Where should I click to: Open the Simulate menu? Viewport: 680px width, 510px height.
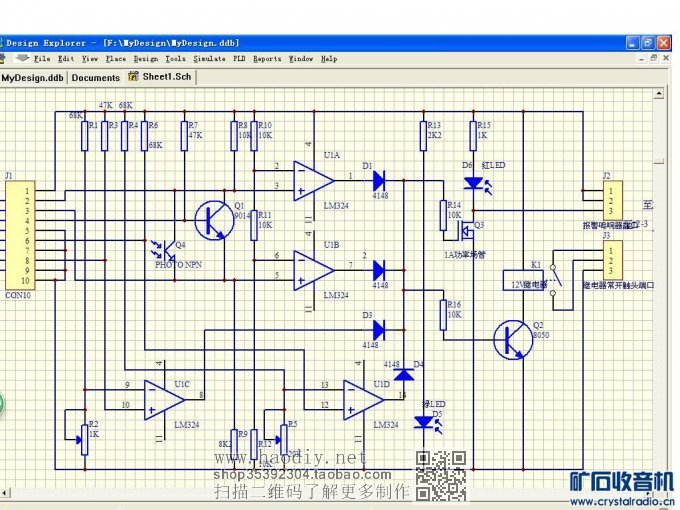(209, 59)
